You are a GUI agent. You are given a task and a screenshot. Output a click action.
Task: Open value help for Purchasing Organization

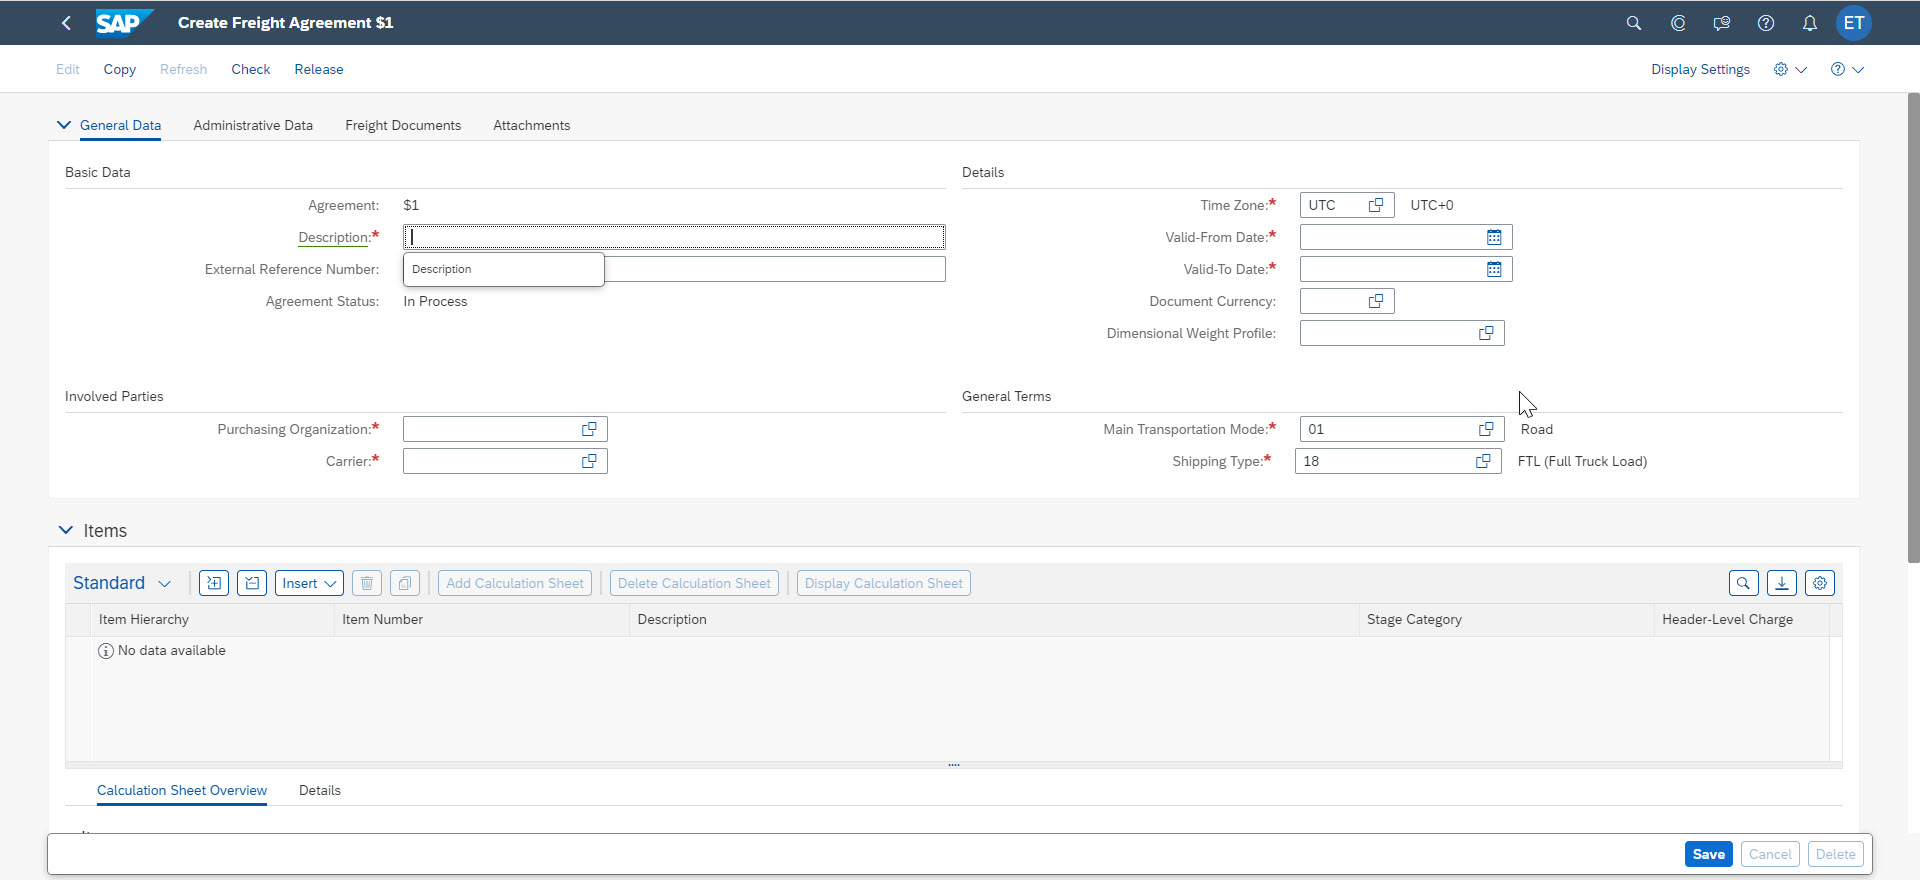pos(589,429)
